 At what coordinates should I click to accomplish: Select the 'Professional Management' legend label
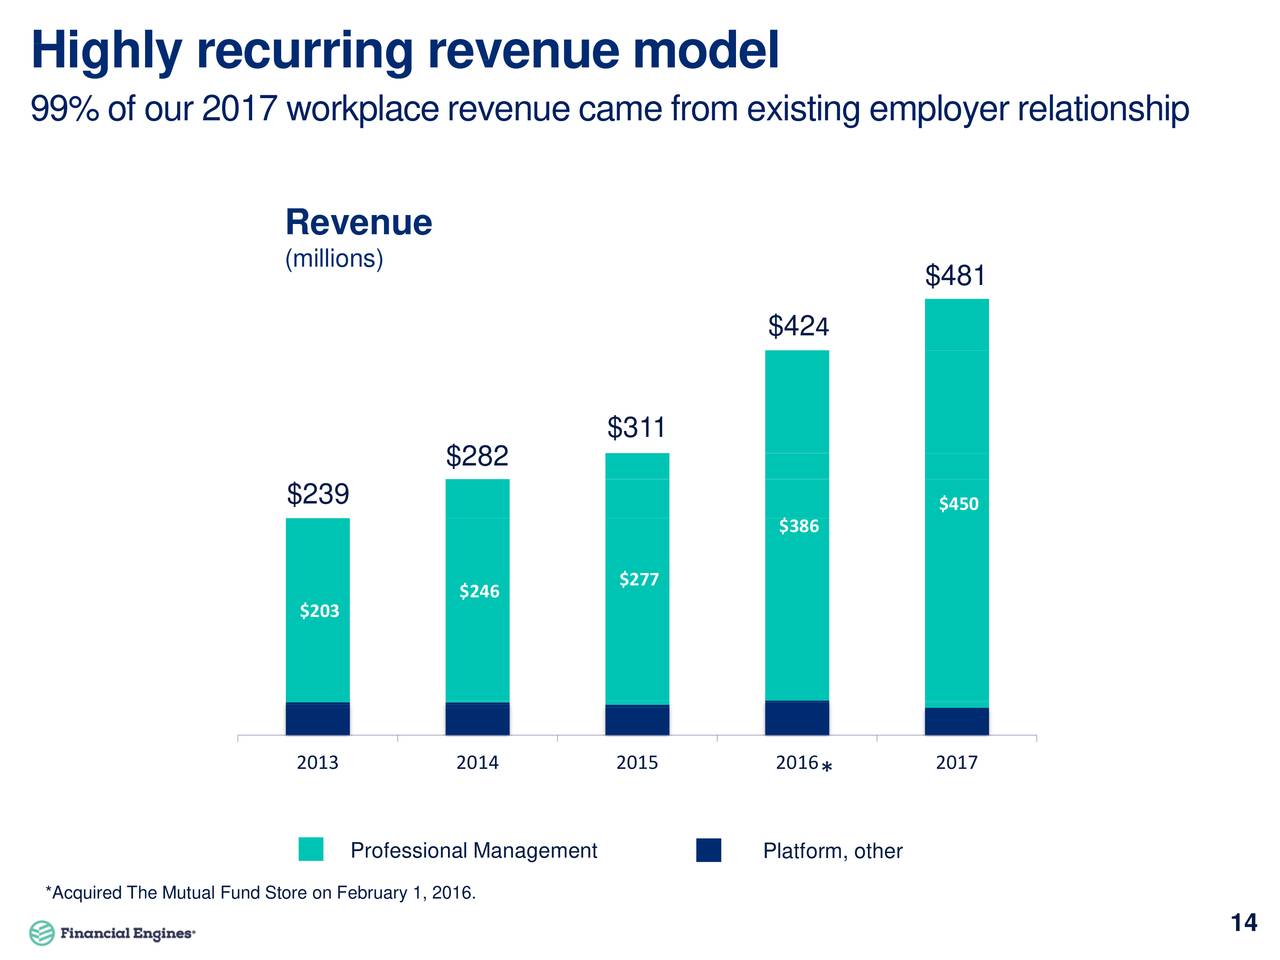(473, 851)
